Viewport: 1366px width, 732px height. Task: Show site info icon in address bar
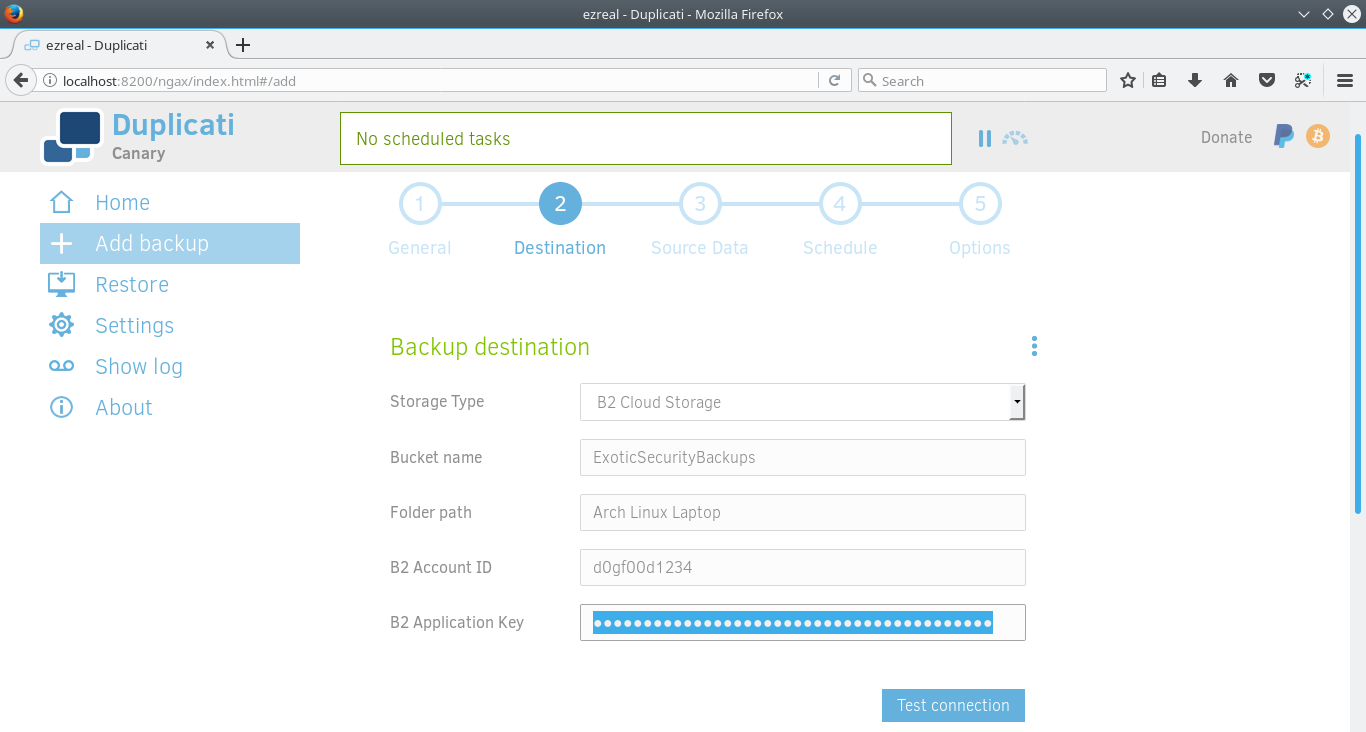click(x=49, y=81)
